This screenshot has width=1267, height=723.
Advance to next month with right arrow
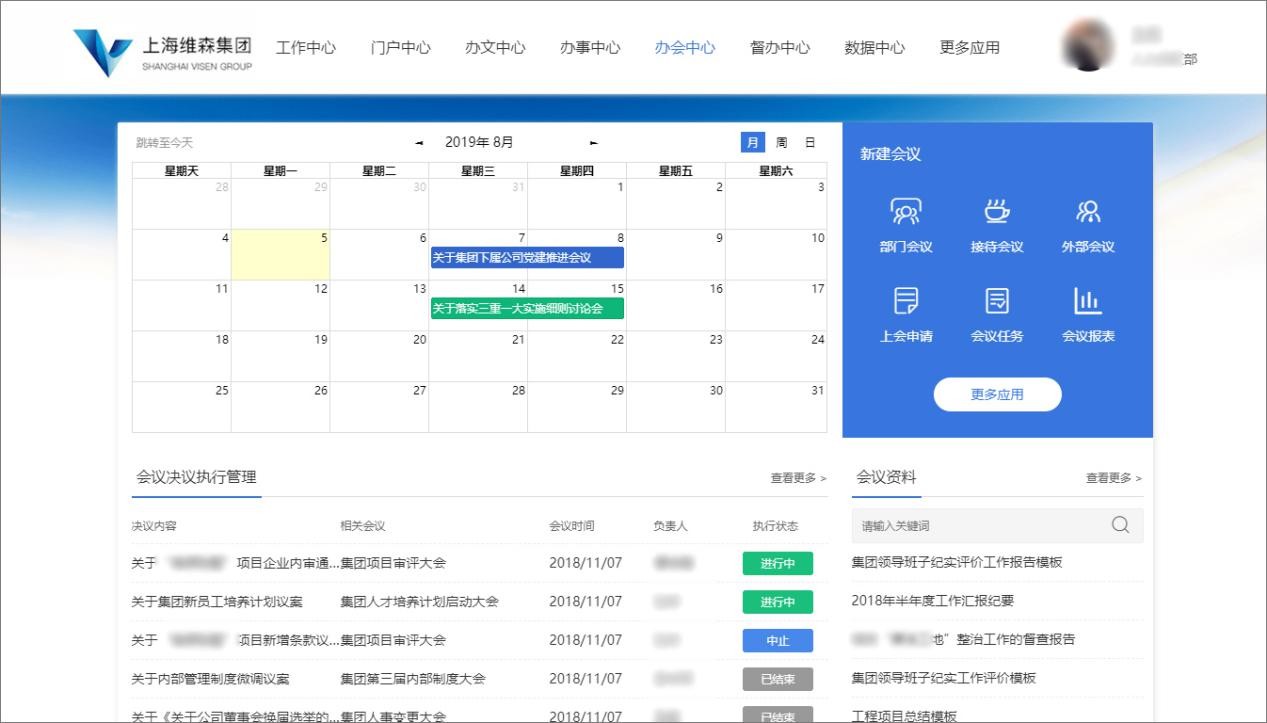tap(594, 143)
